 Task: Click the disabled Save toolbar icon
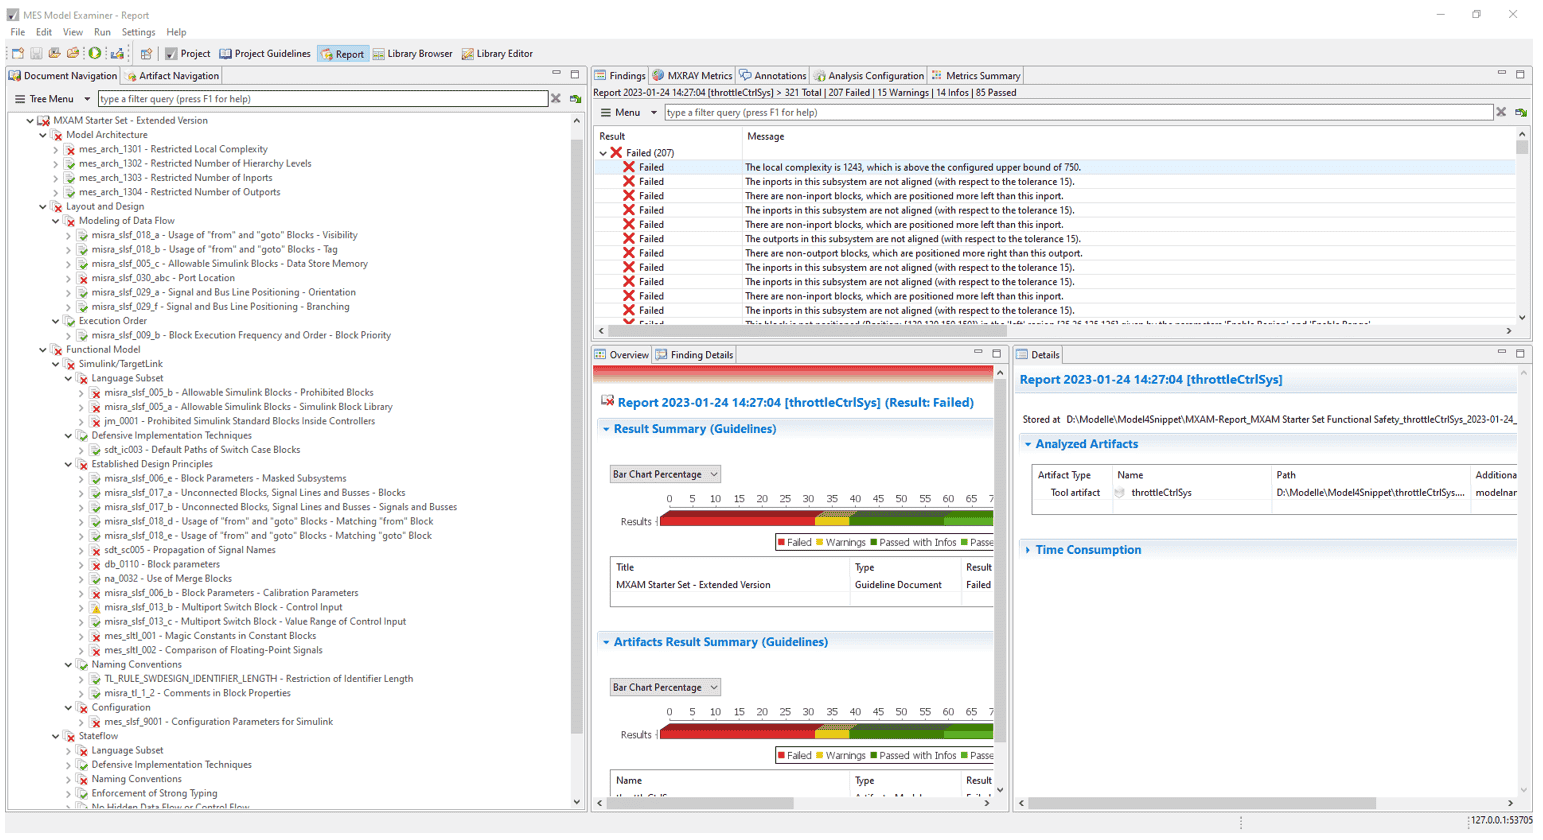tap(36, 54)
